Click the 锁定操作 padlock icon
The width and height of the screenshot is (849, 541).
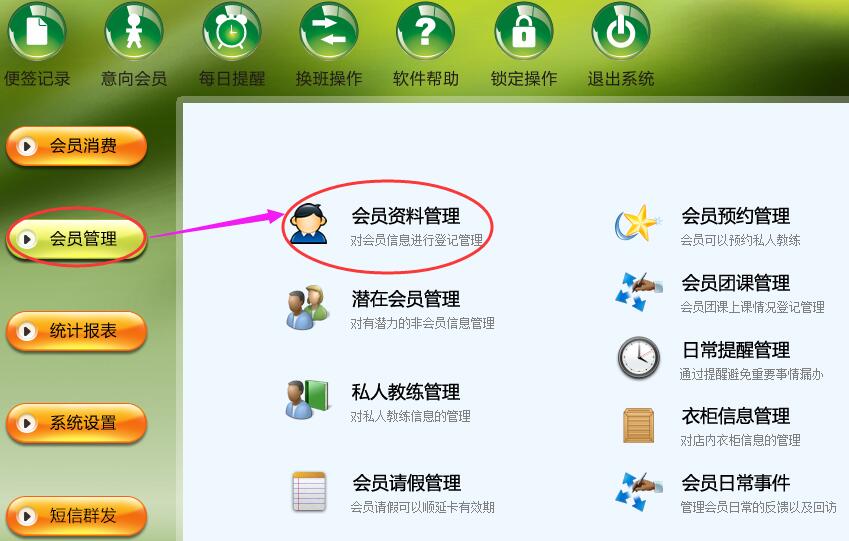(524, 31)
